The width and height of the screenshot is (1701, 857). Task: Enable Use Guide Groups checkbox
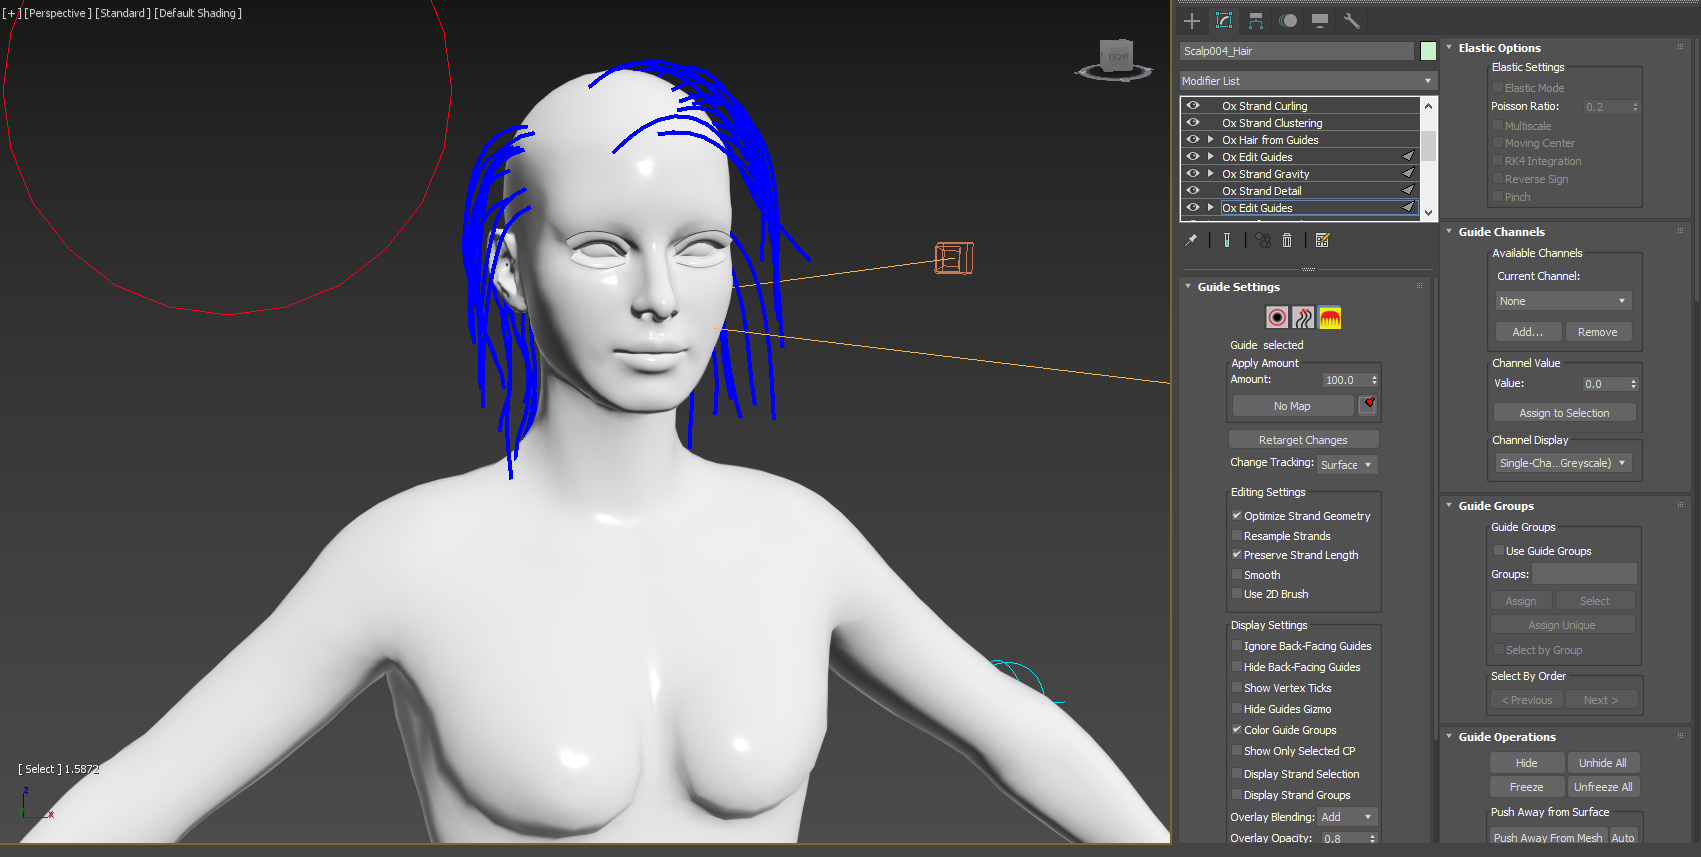[1498, 551]
